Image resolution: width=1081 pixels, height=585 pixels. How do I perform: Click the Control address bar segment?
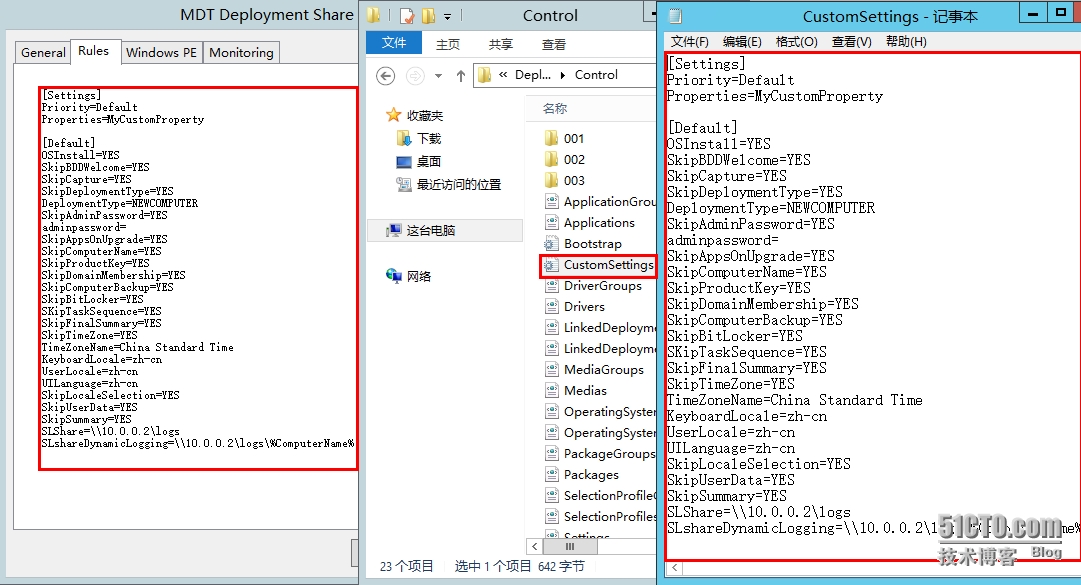596,74
